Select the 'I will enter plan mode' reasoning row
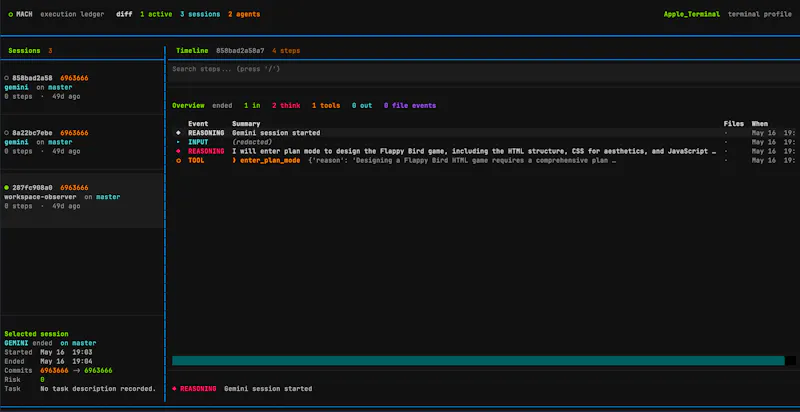The width and height of the screenshot is (800, 412). click(x=483, y=151)
